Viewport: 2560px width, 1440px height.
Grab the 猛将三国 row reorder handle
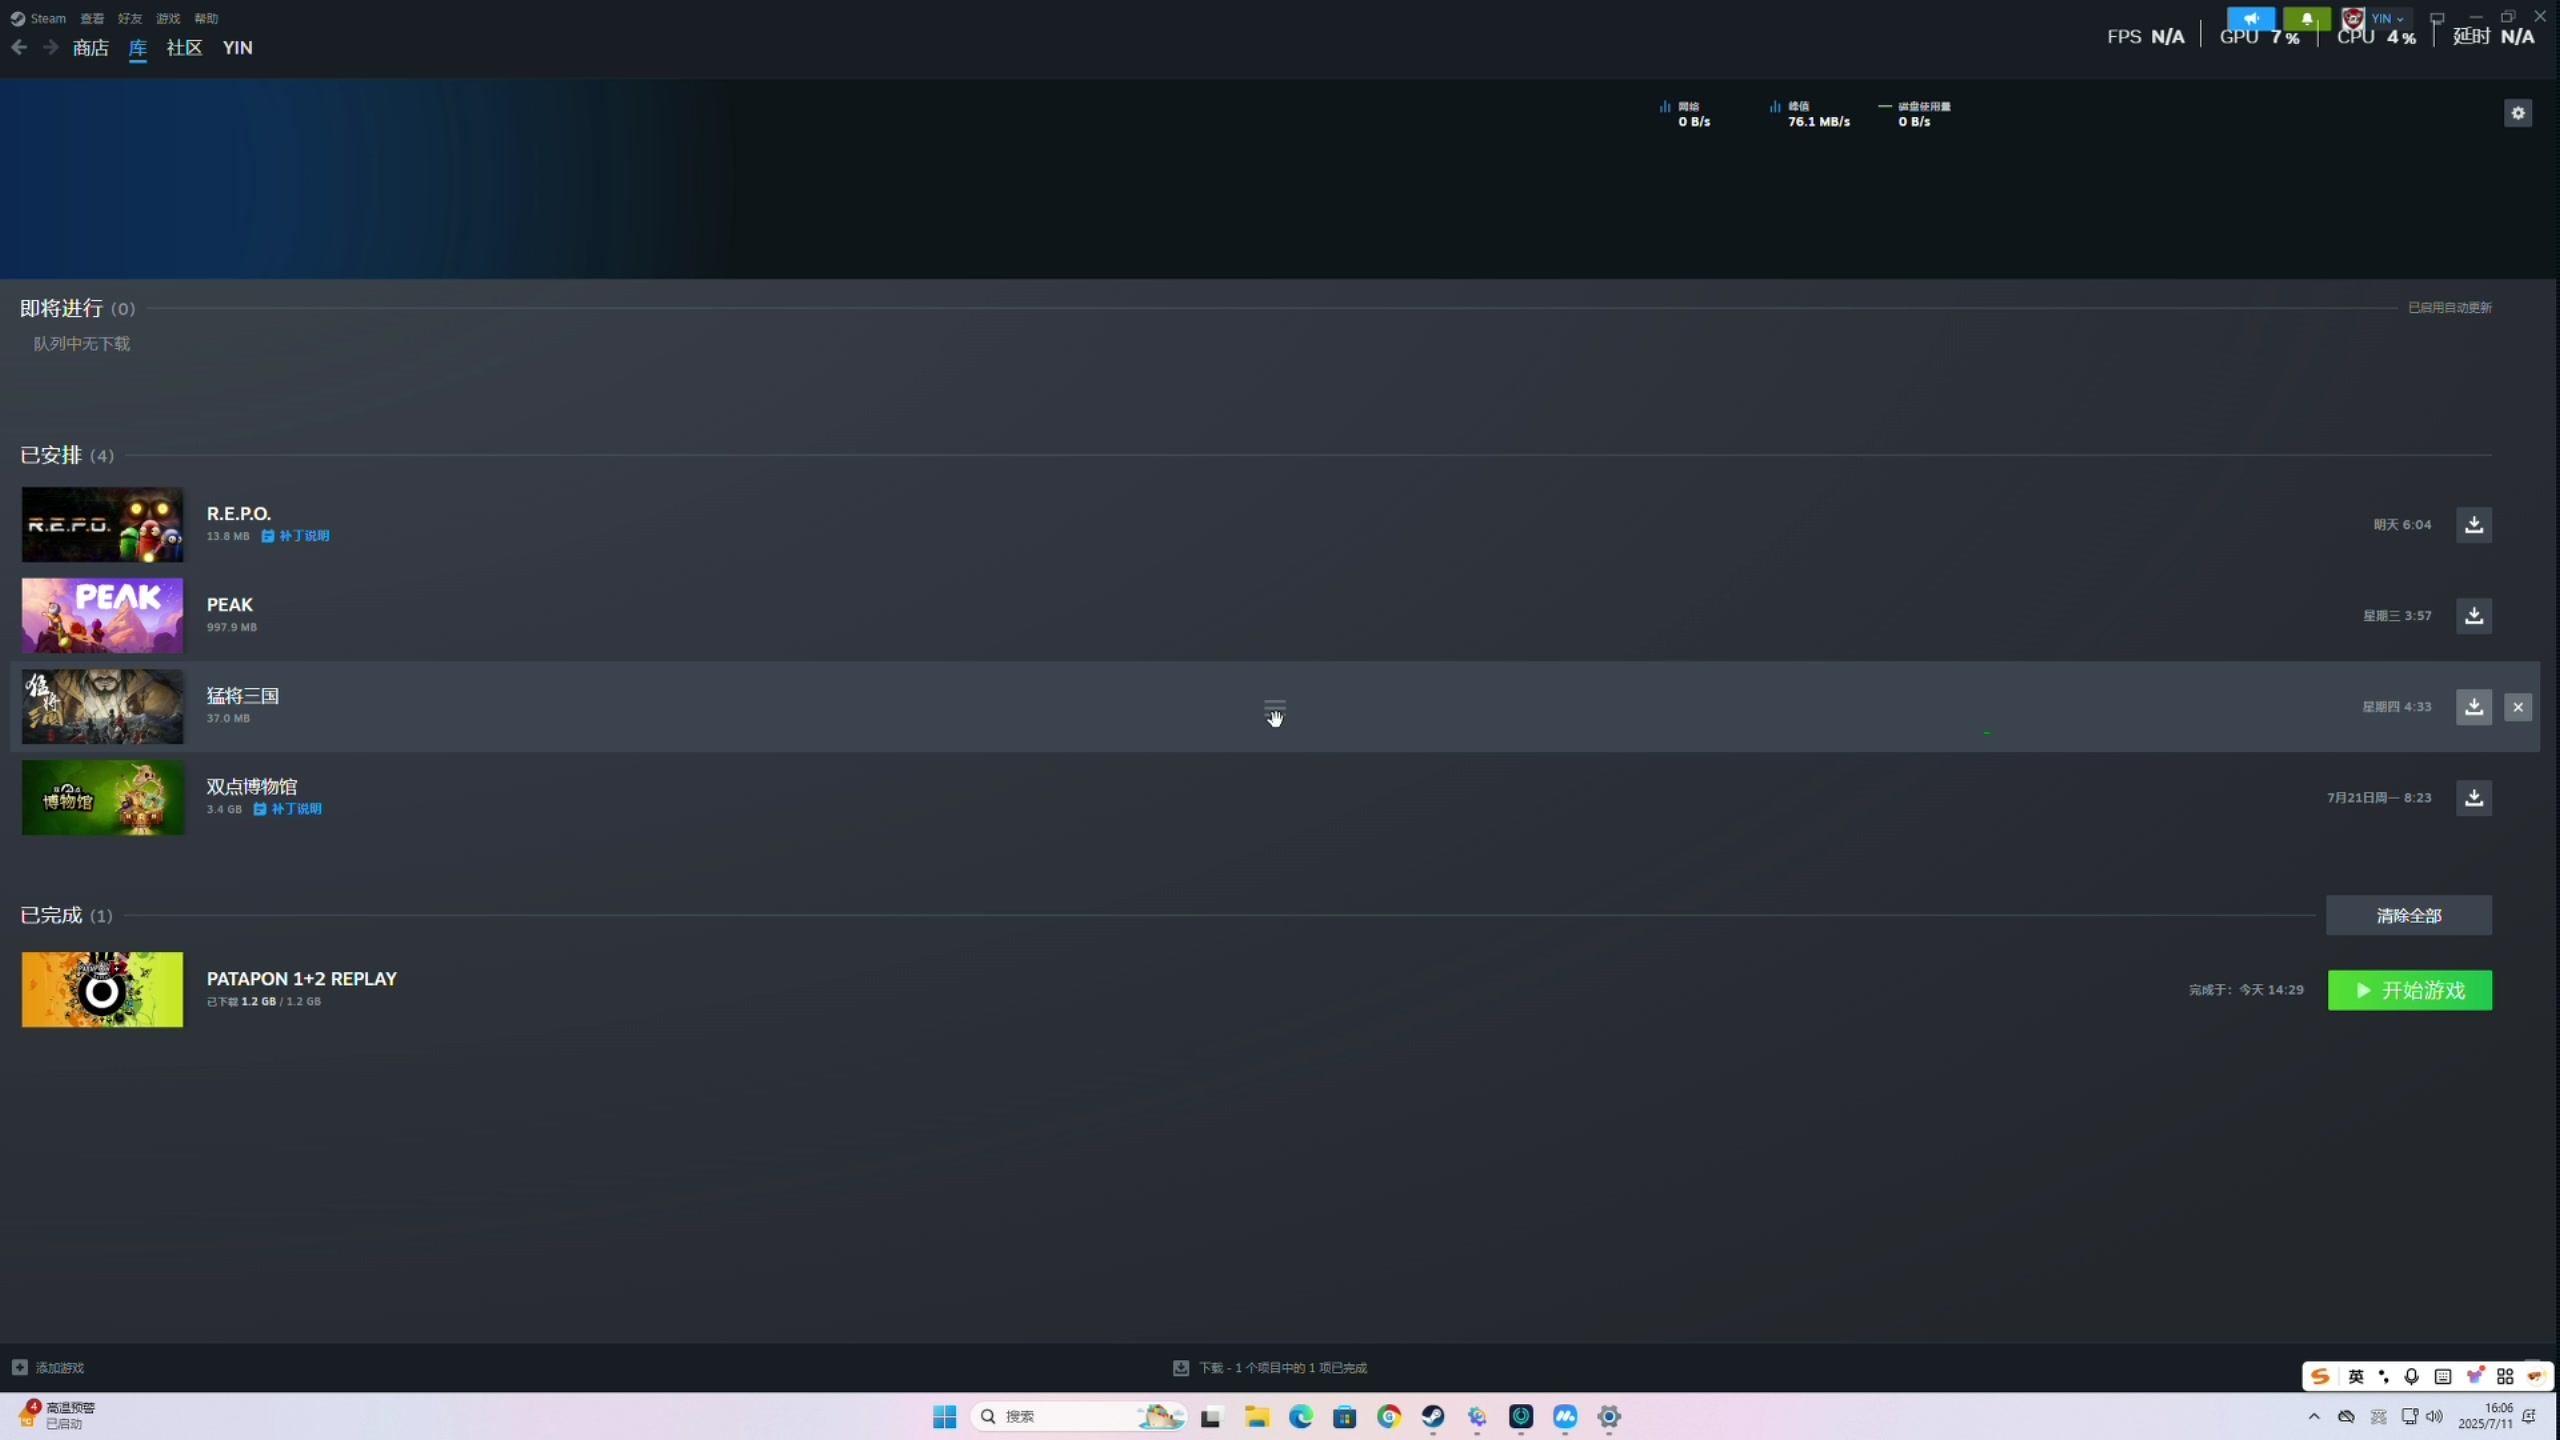tap(1275, 706)
